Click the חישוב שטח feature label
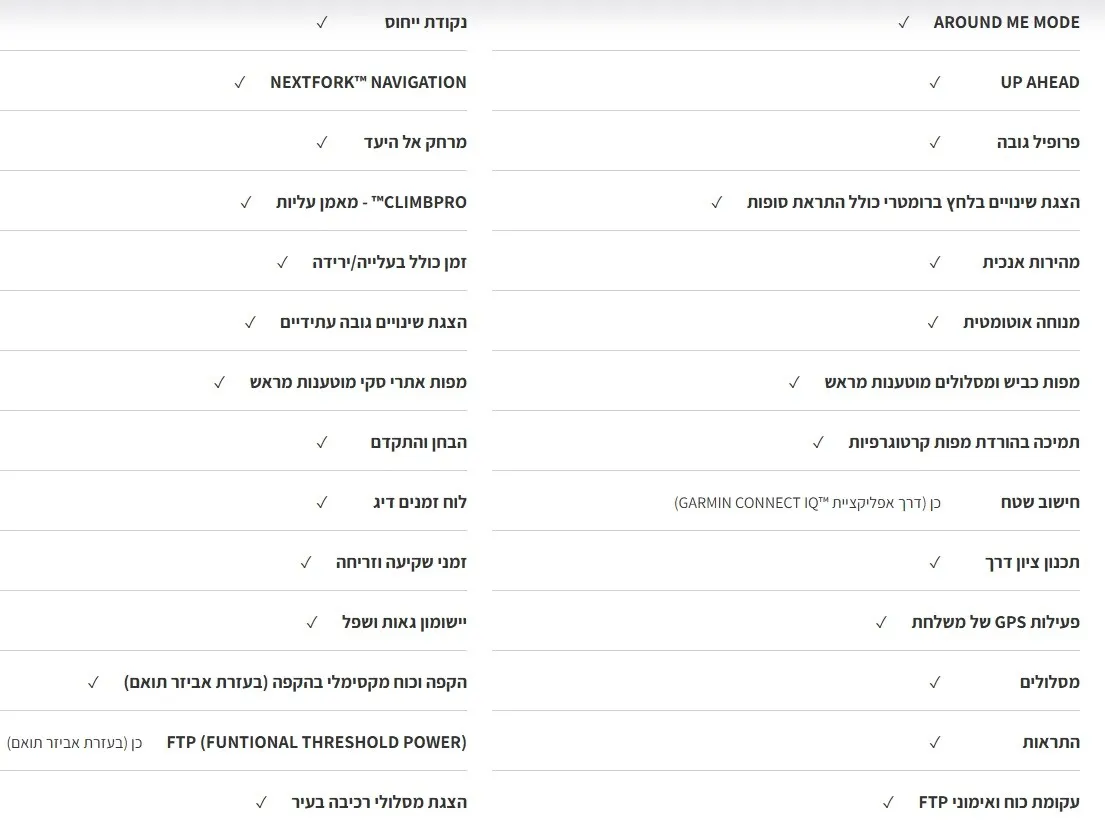The height and width of the screenshot is (829, 1105). coord(1040,502)
